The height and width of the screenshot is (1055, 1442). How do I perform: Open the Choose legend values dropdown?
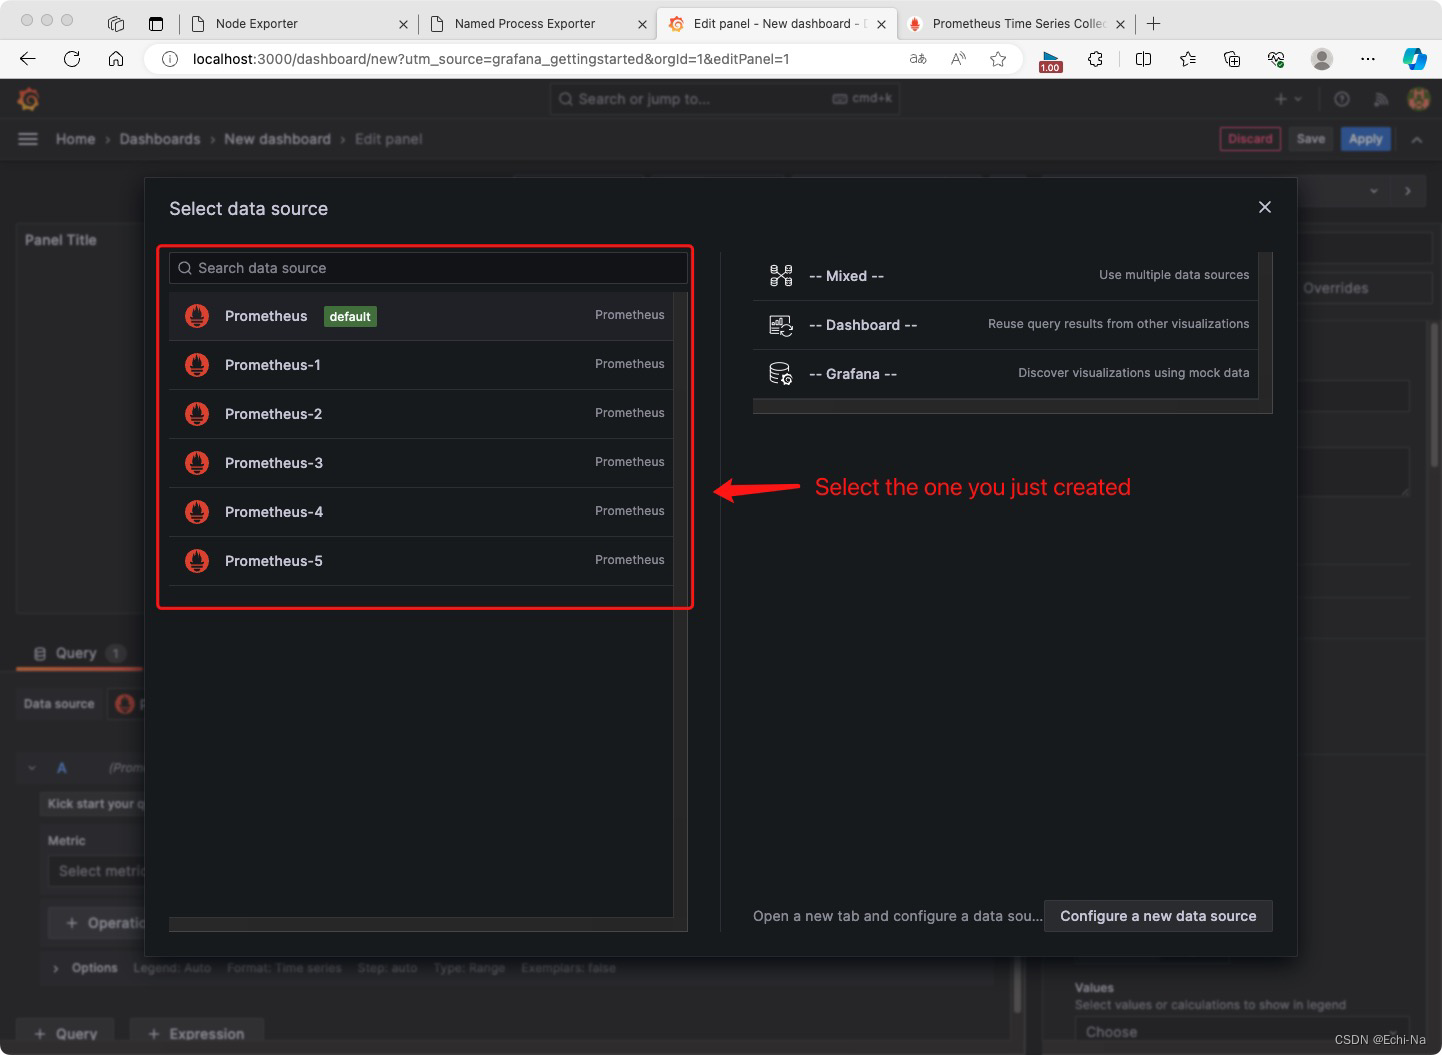click(1241, 1032)
